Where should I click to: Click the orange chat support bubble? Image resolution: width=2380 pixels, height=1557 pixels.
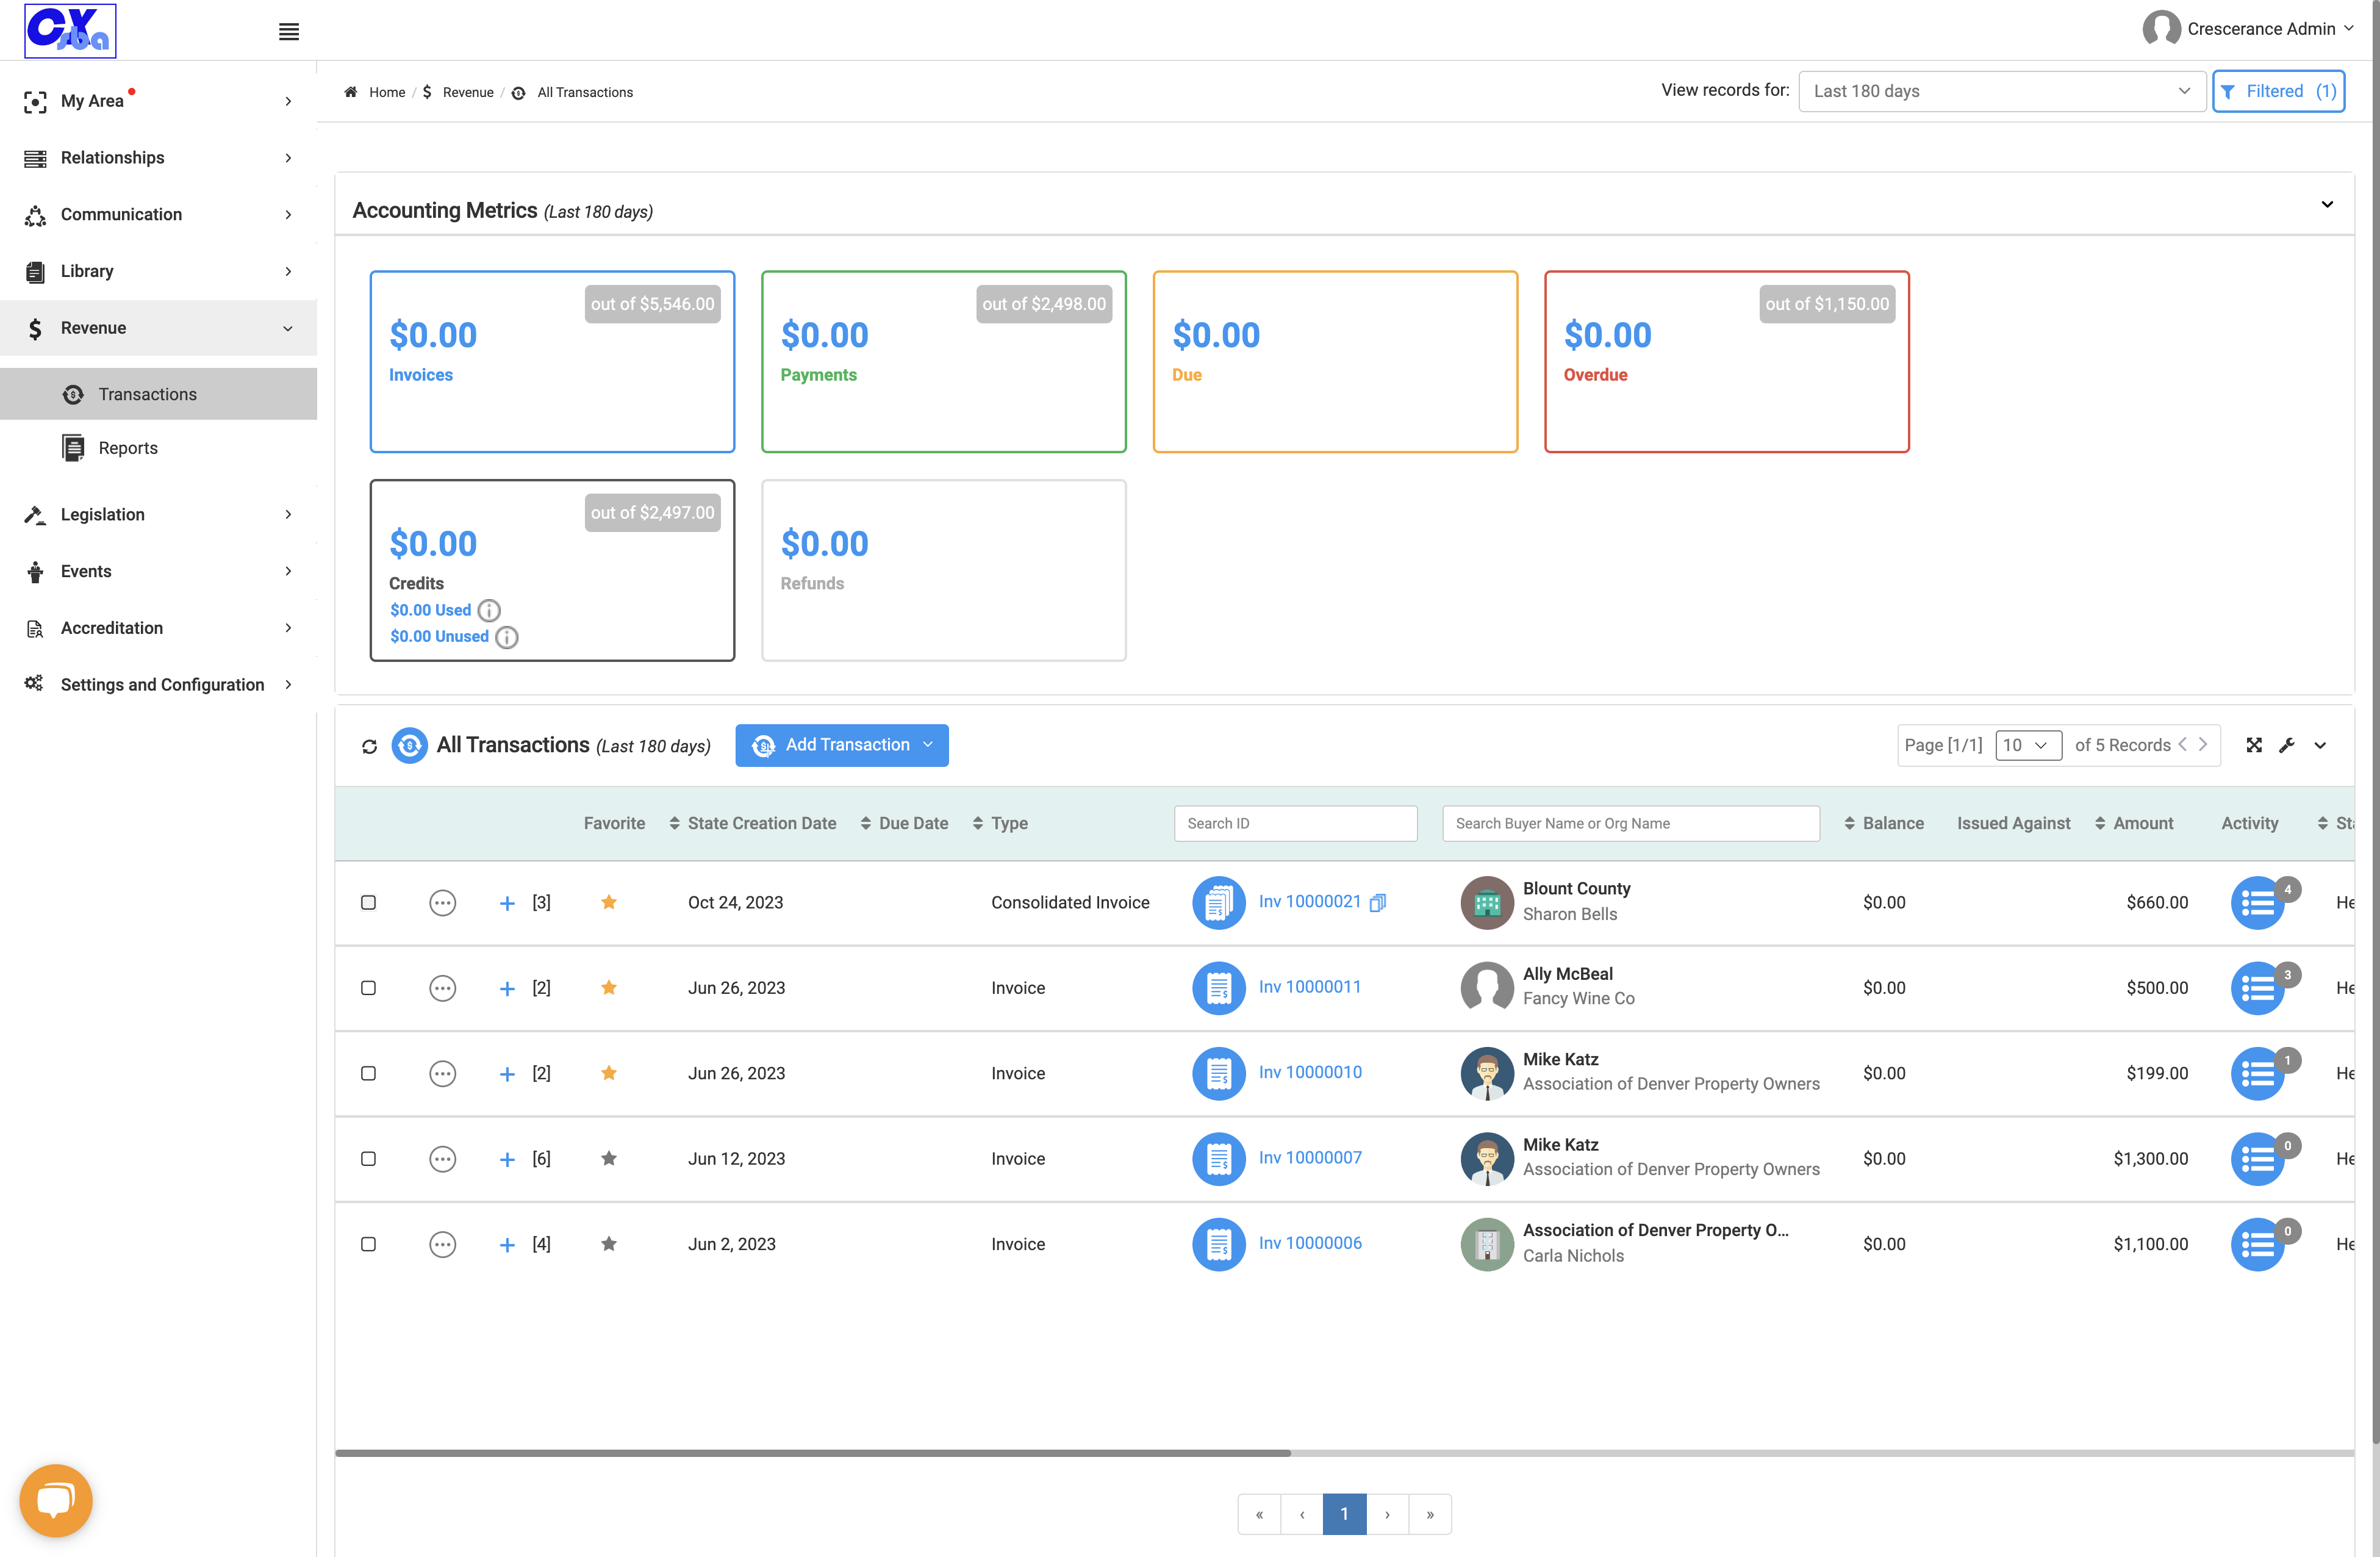(56, 1500)
